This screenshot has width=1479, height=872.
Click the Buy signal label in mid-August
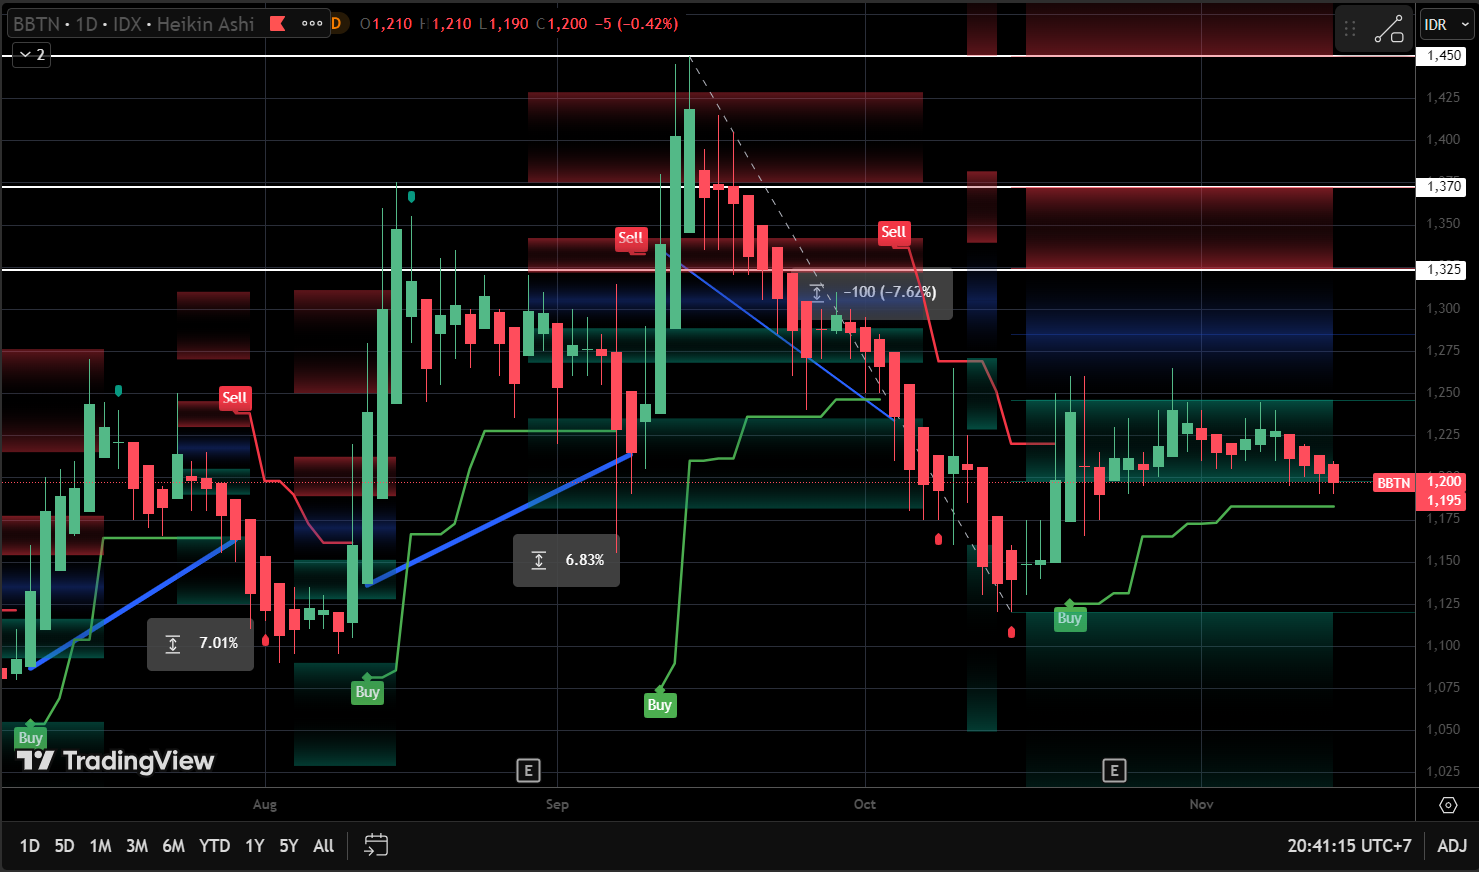coord(367,692)
